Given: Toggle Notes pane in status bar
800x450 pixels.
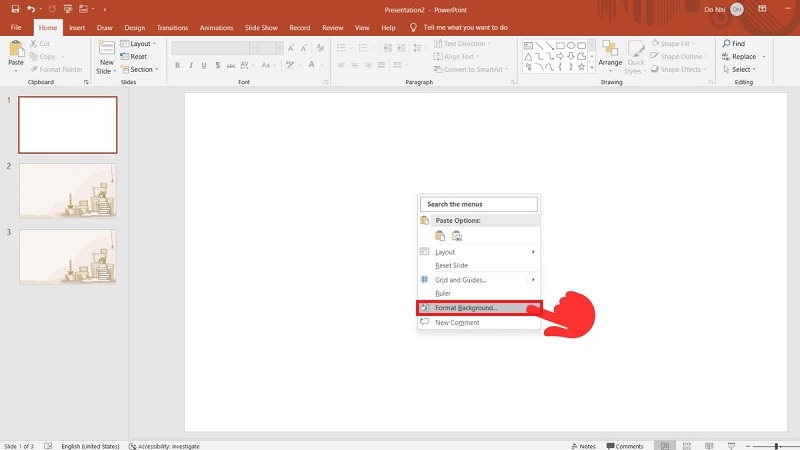Looking at the screenshot, I should 583,446.
